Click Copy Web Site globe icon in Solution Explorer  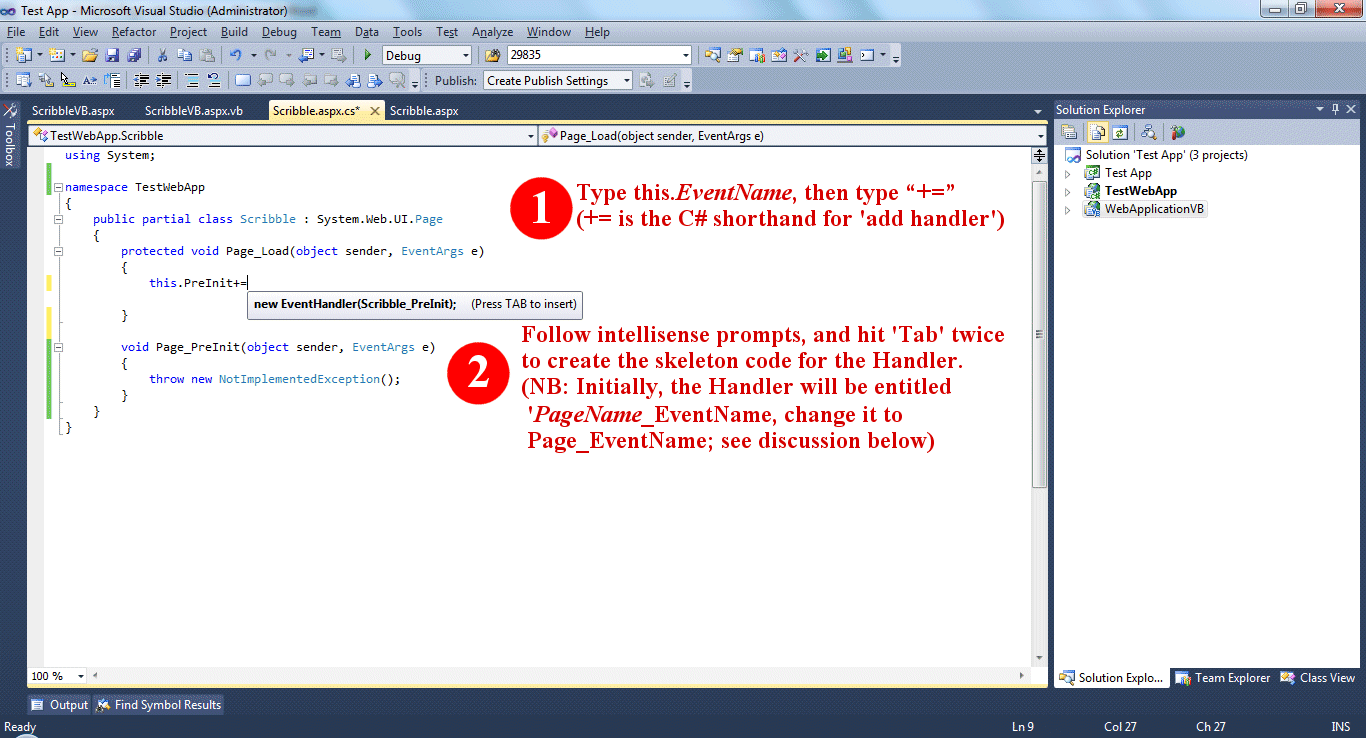click(1177, 131)
